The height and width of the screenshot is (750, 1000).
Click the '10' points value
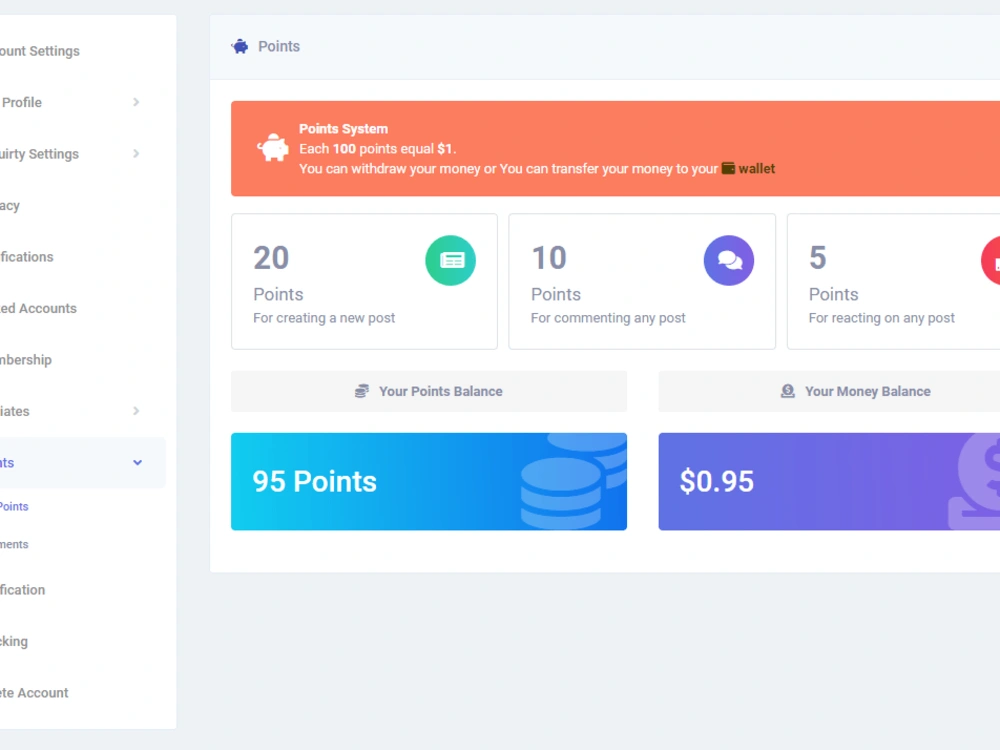pyautogui.click(x=548, y=258)
